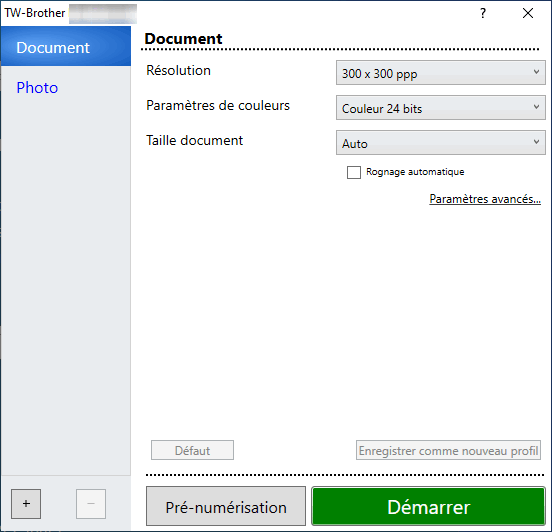Close the TW-Brother dialog window
This screenshot has width=552, height=532.
pyautogui.click(x=528, y=13)
